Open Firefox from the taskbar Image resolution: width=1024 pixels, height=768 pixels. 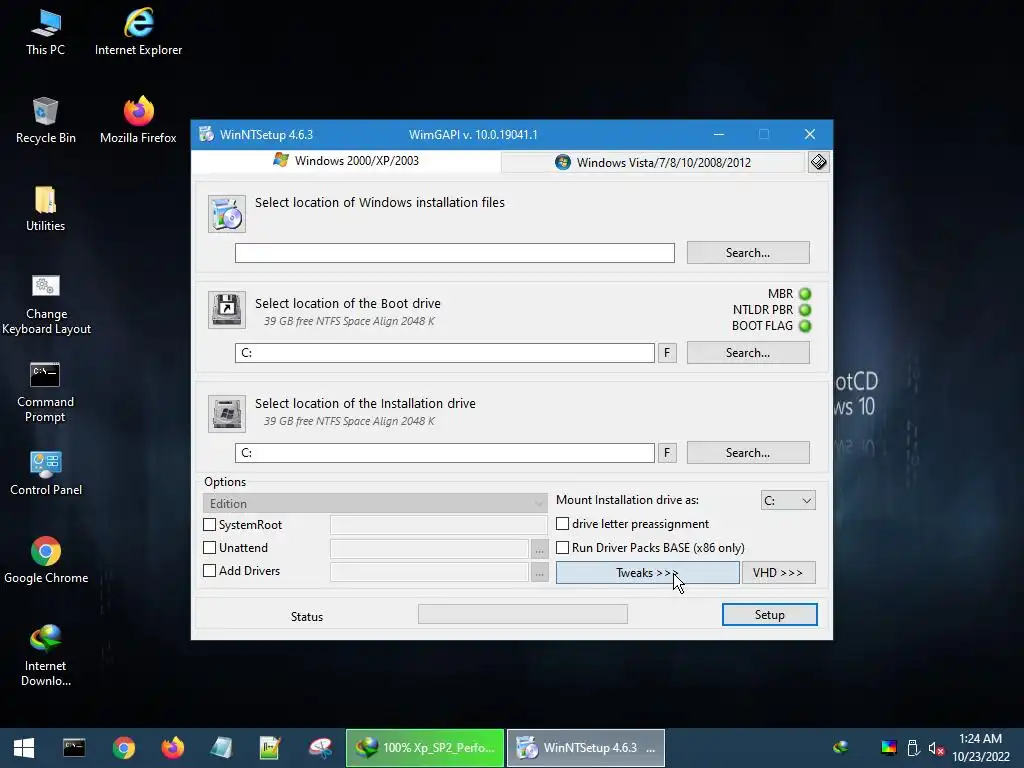[172, 748]
